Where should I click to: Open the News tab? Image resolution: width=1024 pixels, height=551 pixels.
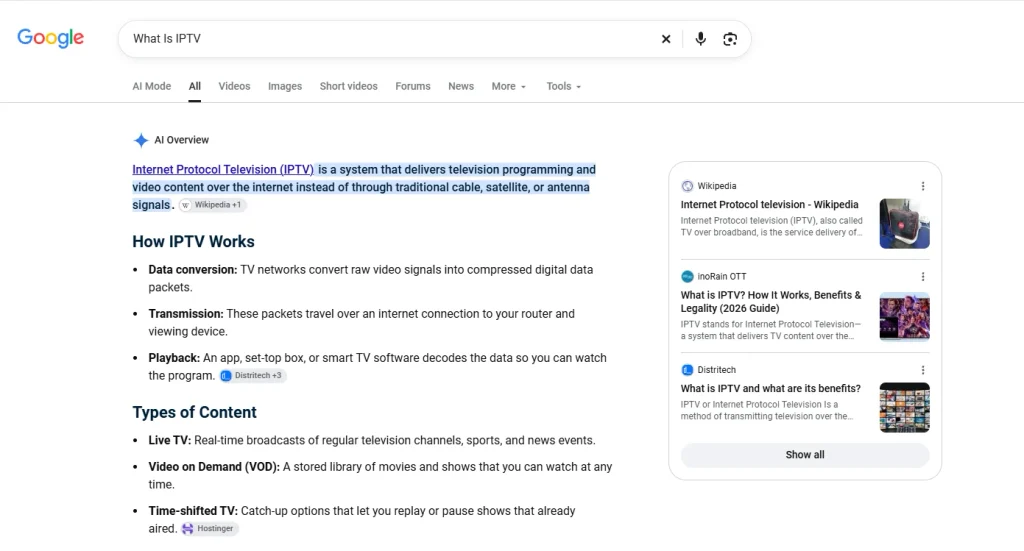[461, 86]
